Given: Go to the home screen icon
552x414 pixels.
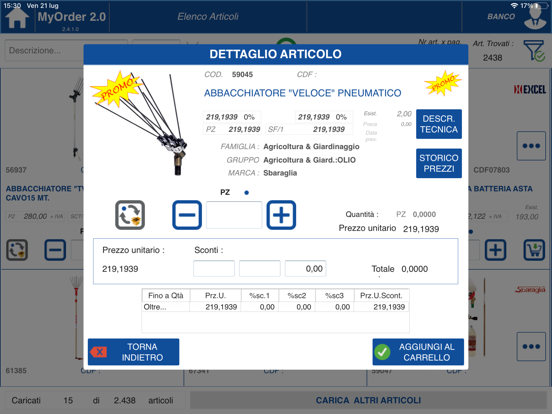Looking at the screenshot, I should (17, 18).
